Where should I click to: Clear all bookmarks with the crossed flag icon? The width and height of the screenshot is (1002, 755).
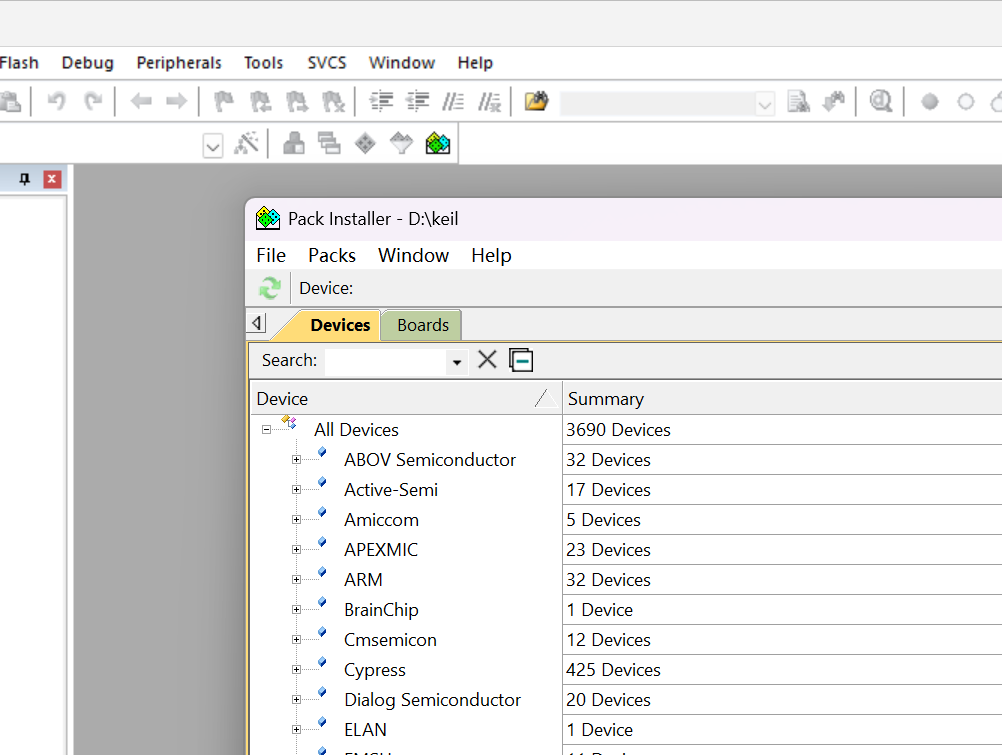[x=334, y=101]
